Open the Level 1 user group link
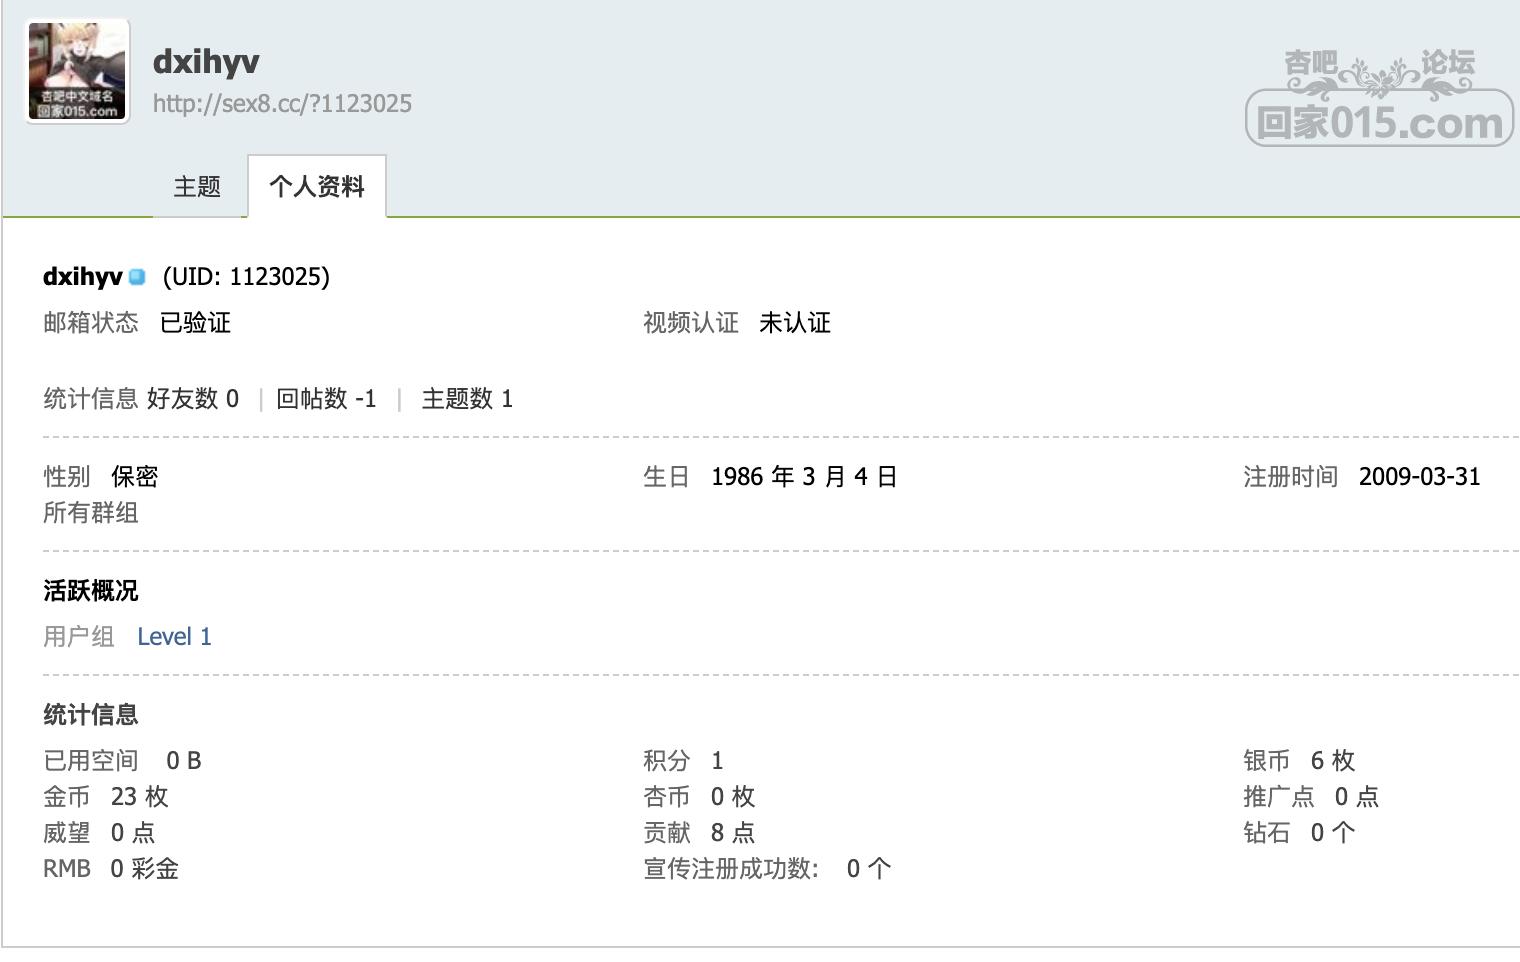Screen dimensions: 1520x962 [175, 637]
